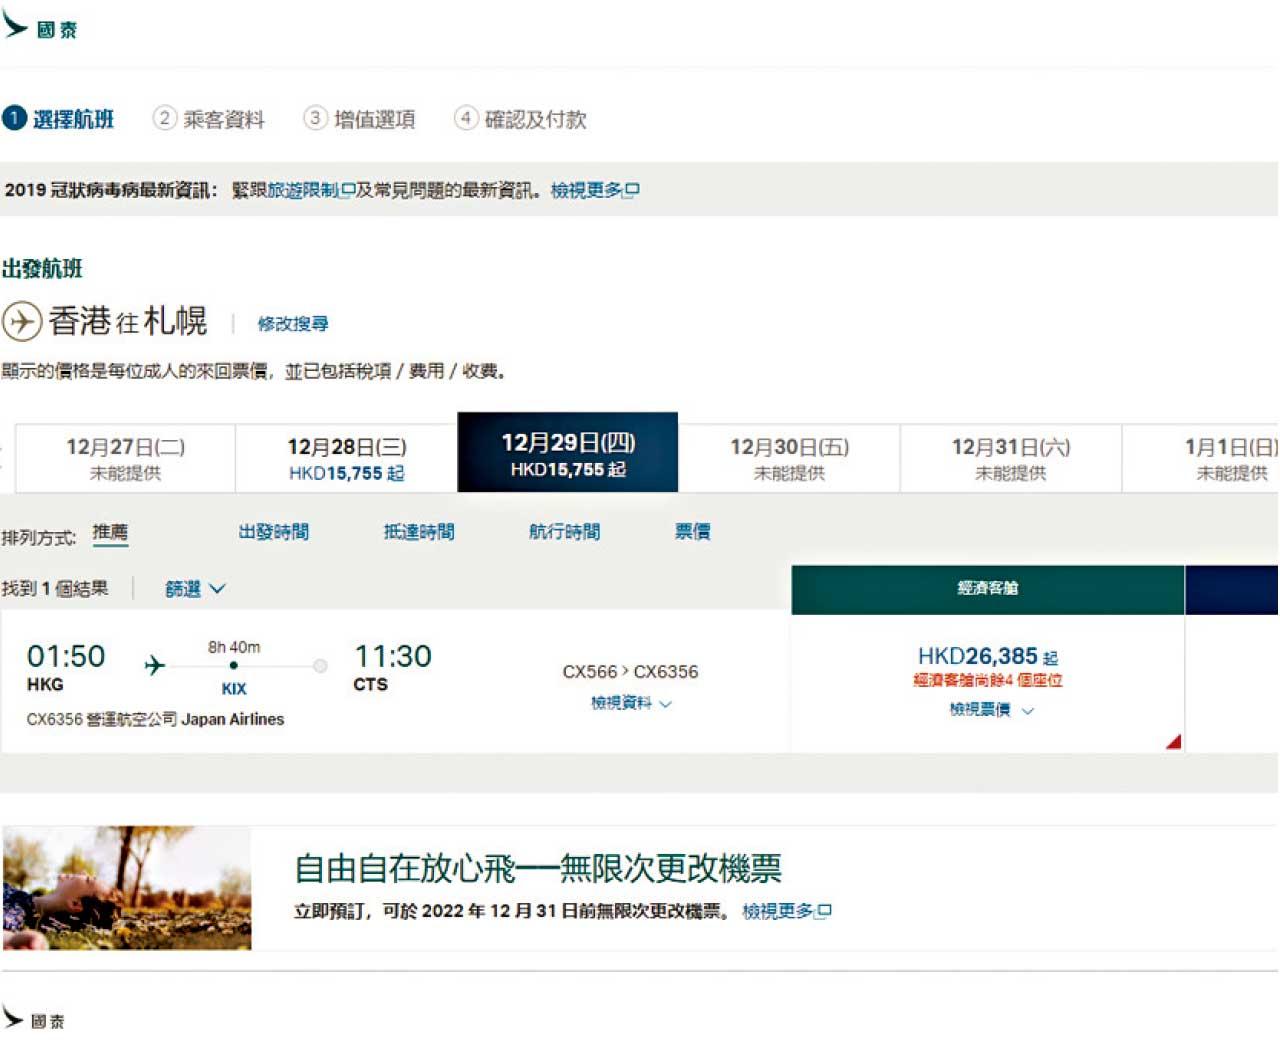Click the step 2 circle for 乘客資料
The height and width of the screenshot is (1041, 1280).
click(164, 118)
